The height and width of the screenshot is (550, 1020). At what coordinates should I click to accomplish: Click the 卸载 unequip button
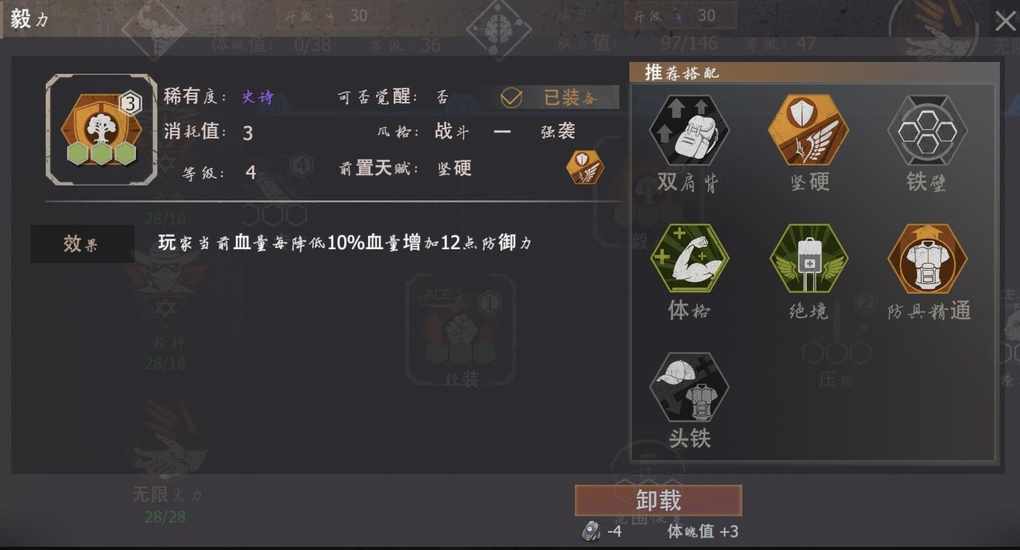658,500
